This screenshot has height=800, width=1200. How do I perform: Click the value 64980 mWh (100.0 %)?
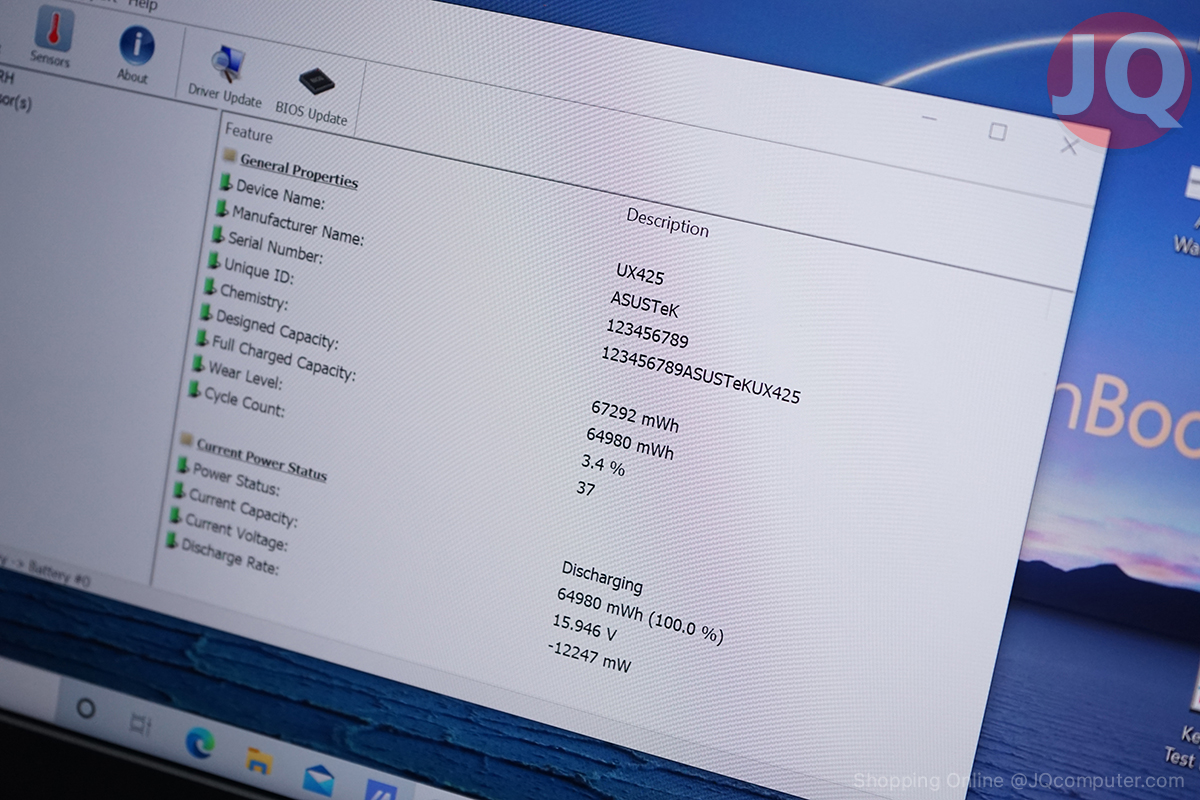[x=640, y=615]
